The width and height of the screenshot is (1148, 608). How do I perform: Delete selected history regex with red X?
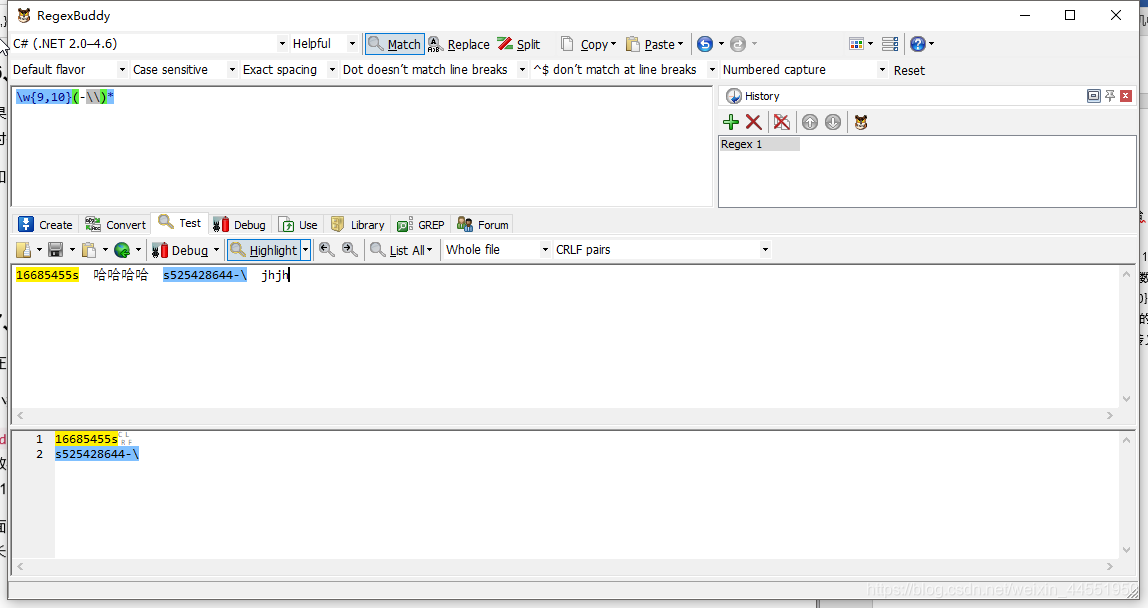[753, 122]
